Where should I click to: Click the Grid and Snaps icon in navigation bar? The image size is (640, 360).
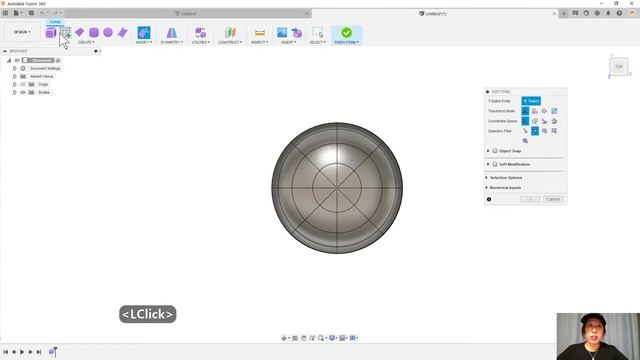tap(342, 338)
